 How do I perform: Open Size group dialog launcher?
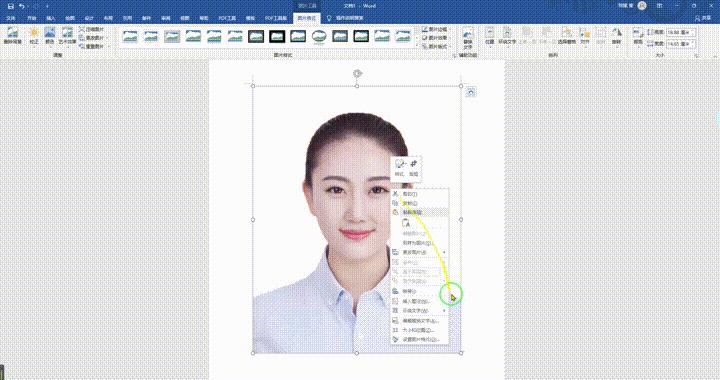pyautogui.click(x=696, y=56)
